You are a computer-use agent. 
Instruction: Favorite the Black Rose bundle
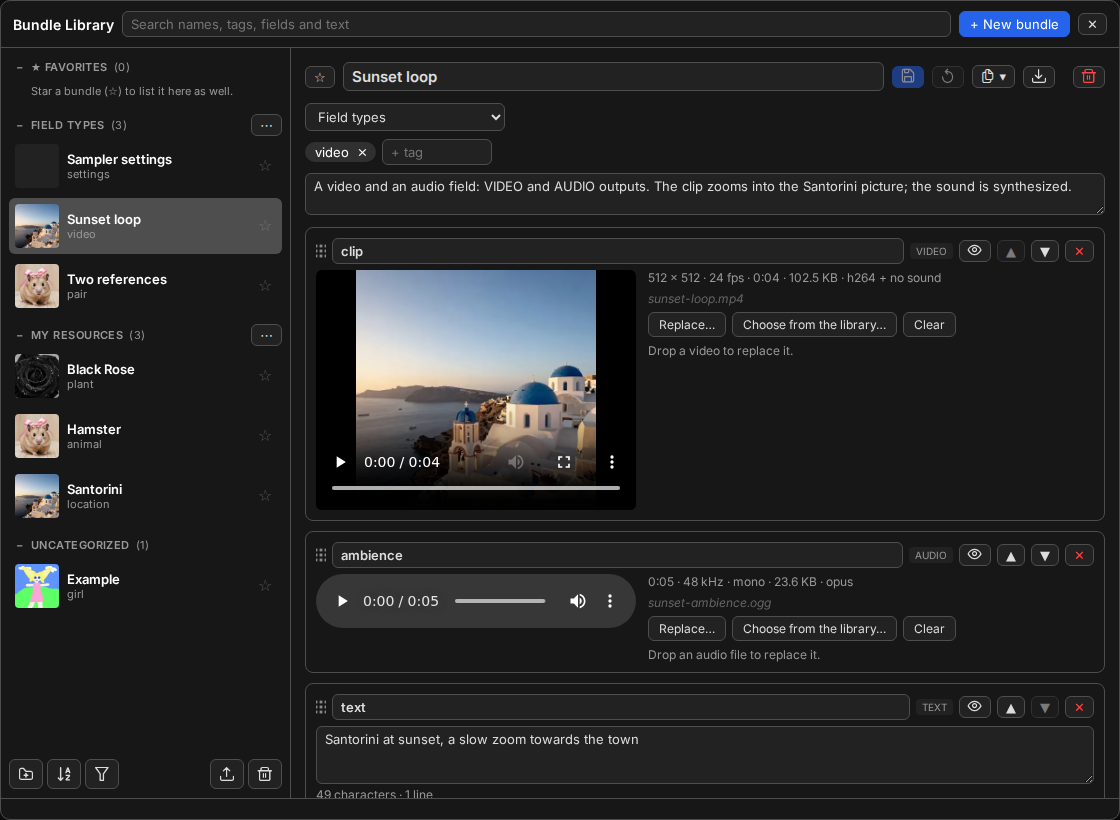(265, 376)
